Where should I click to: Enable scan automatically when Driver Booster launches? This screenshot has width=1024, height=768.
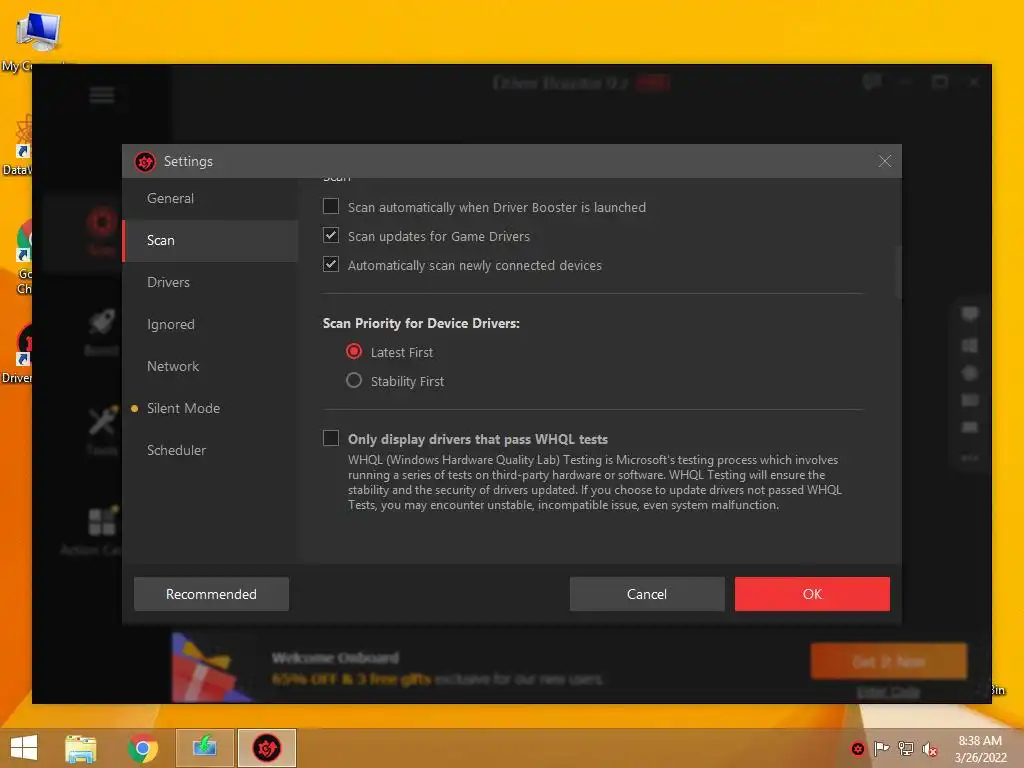(331, 206)
